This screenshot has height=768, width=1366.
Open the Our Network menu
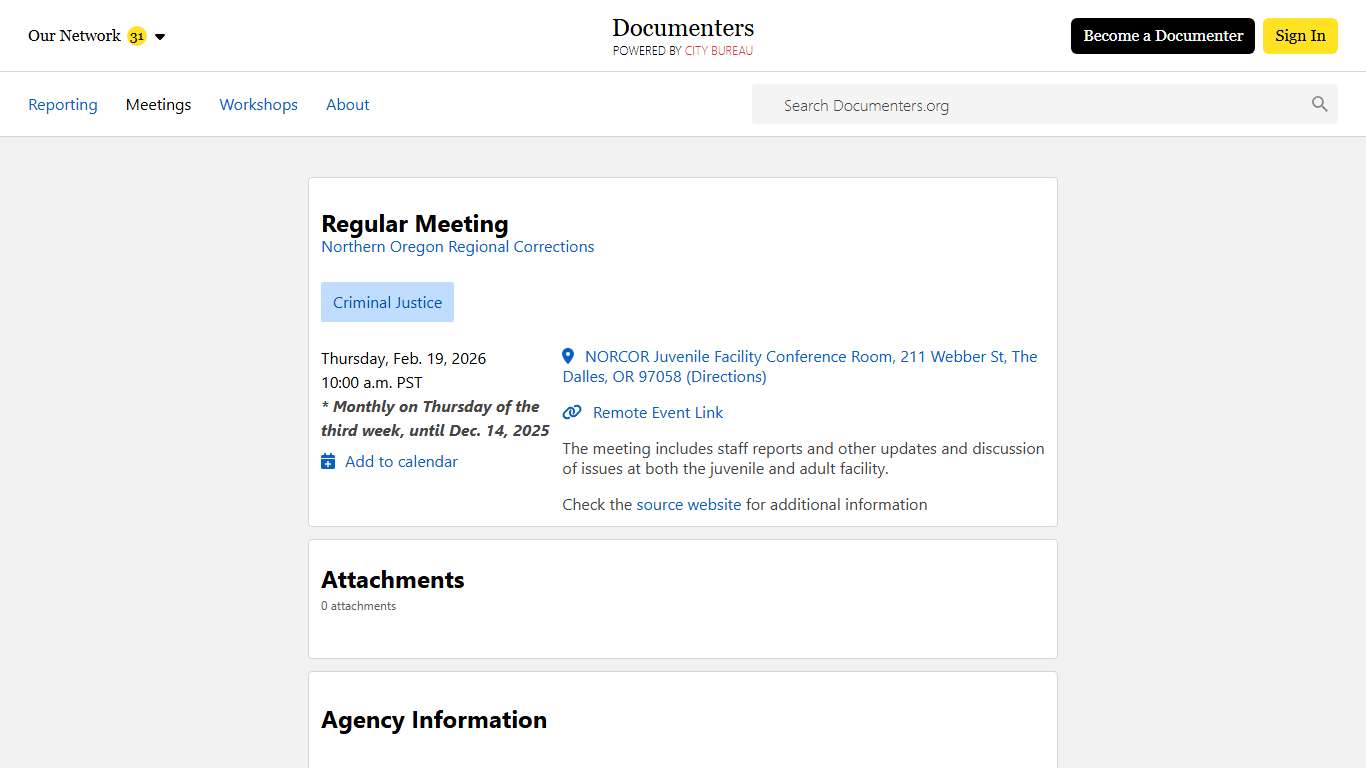click(x=74, y=36)
